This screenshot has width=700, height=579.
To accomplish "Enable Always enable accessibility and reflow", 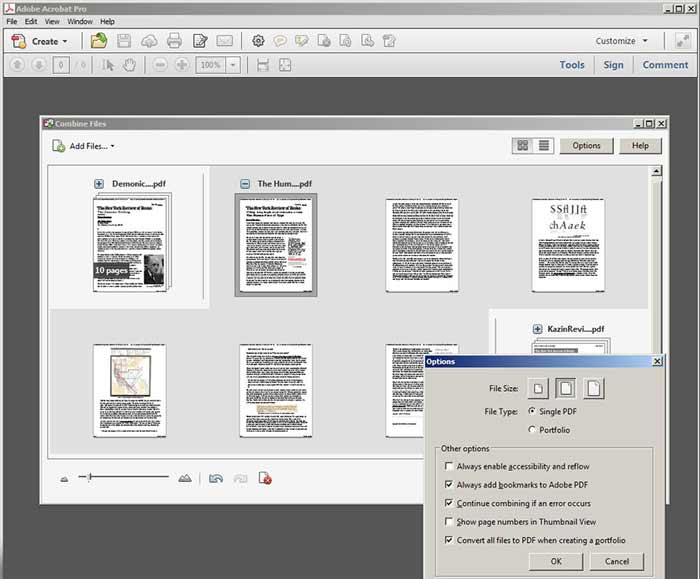I will click(x=449, y=466).
